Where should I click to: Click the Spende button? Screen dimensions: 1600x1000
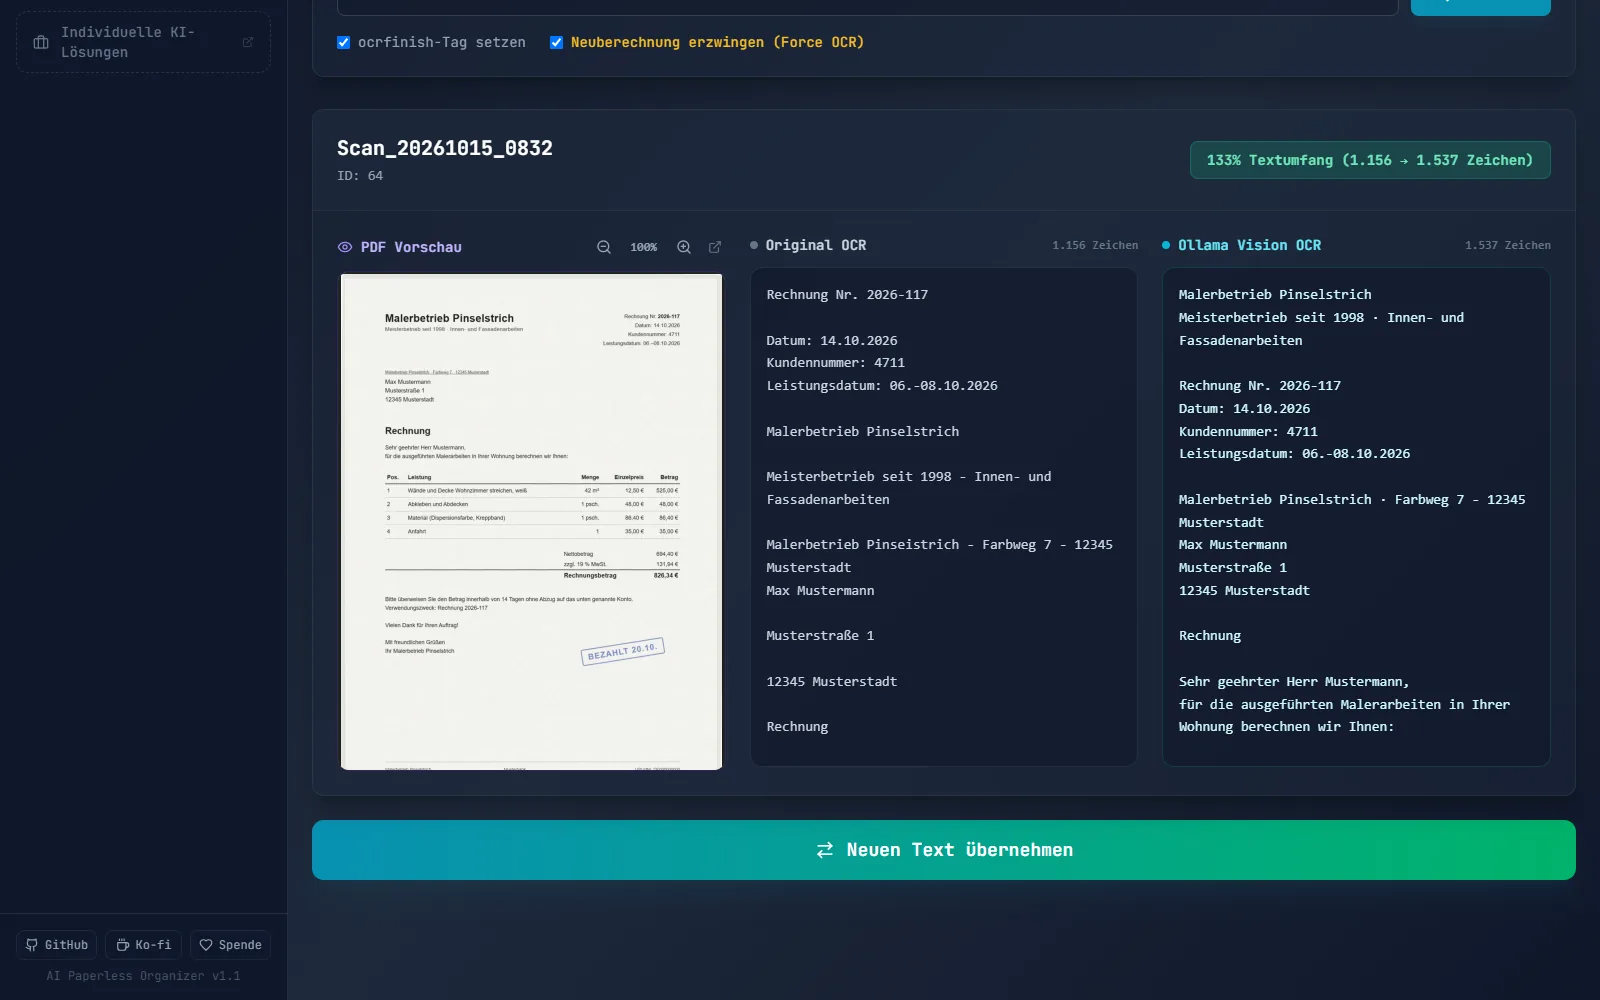pos(230,945)
